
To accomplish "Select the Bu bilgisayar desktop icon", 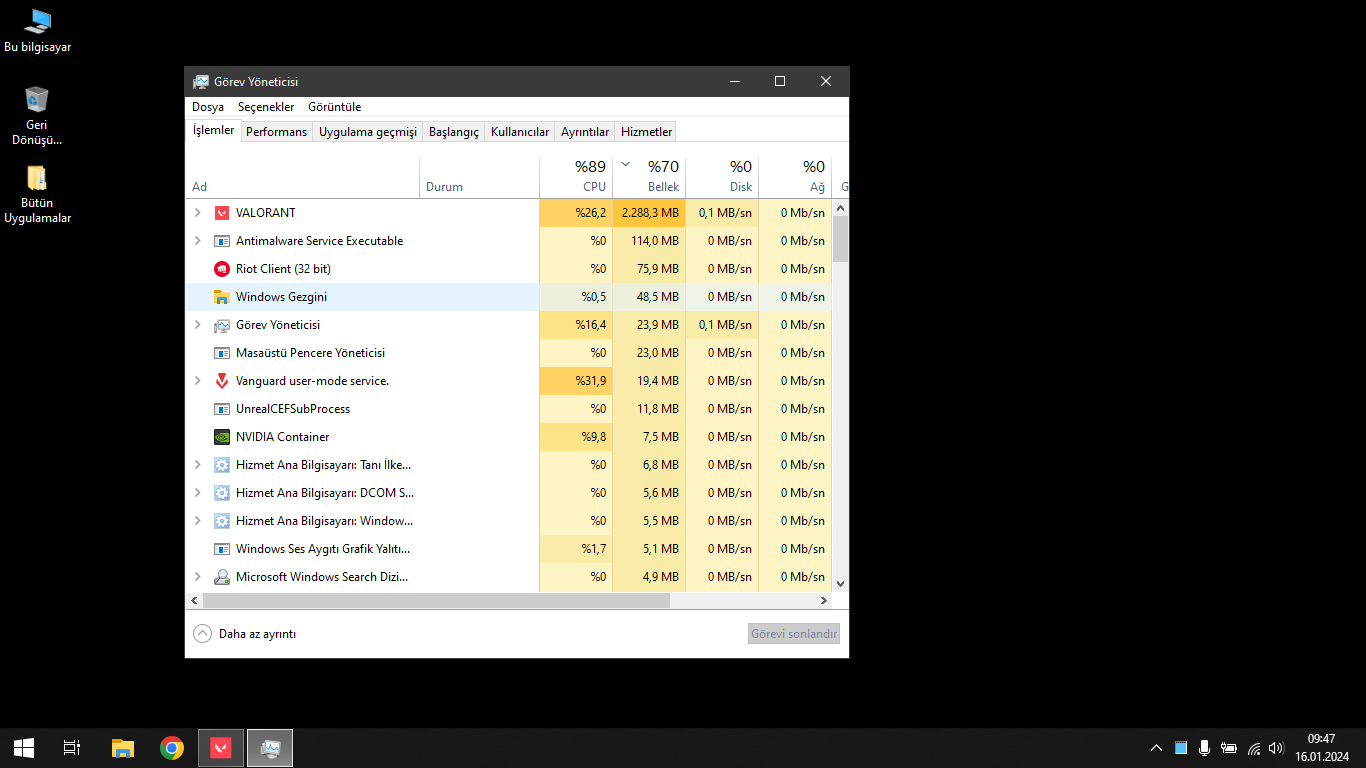I will (38, 31).
